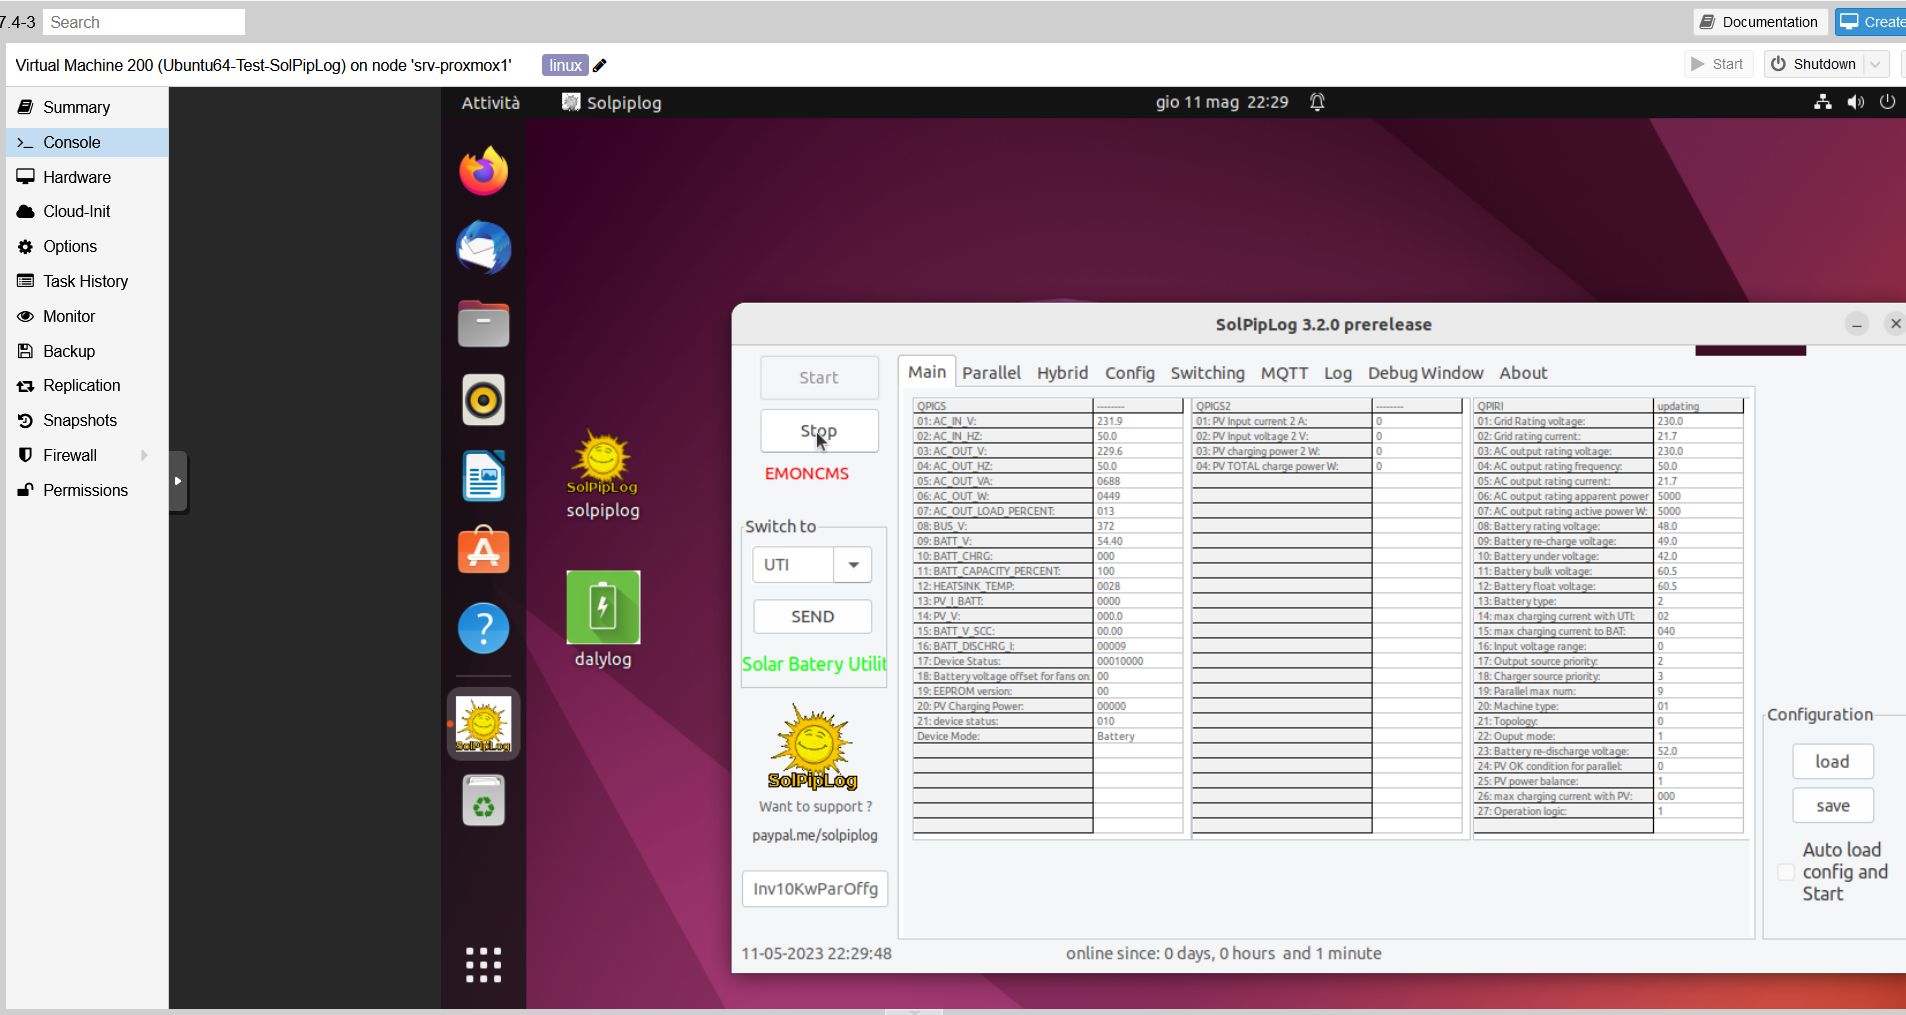Switch to the Parallel tab
The height and width of the screenshot is (1015, 1906).
991,373
